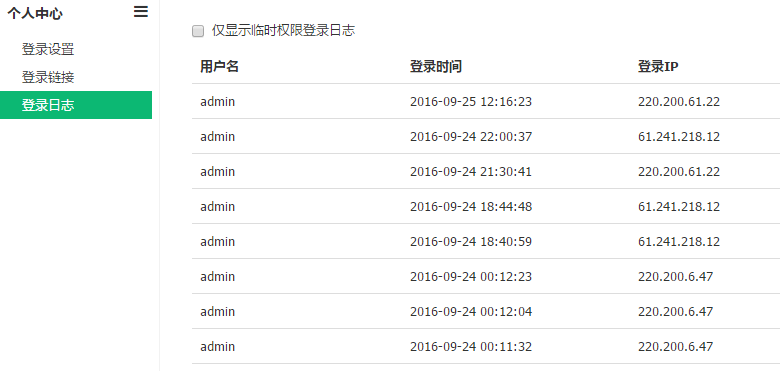
Task: Select log row dated 2016-09-24 22:00:37
Action: coord(486,136)
